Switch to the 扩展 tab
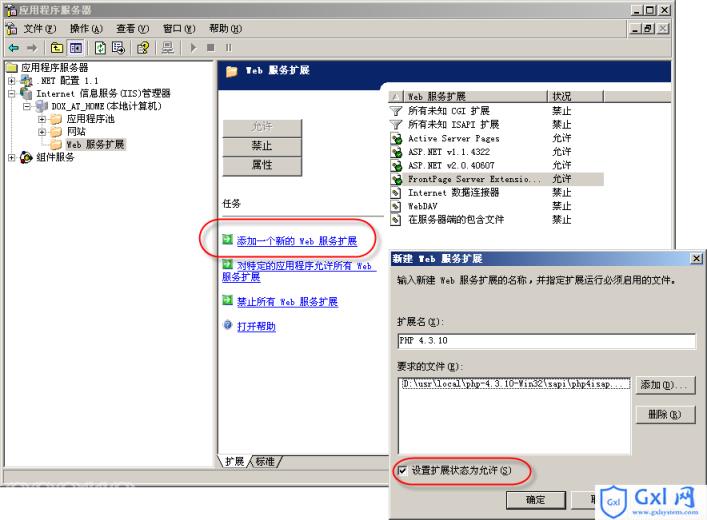This screenshot has width=707, height=520. pyautogui.click(x=234, y=461)
